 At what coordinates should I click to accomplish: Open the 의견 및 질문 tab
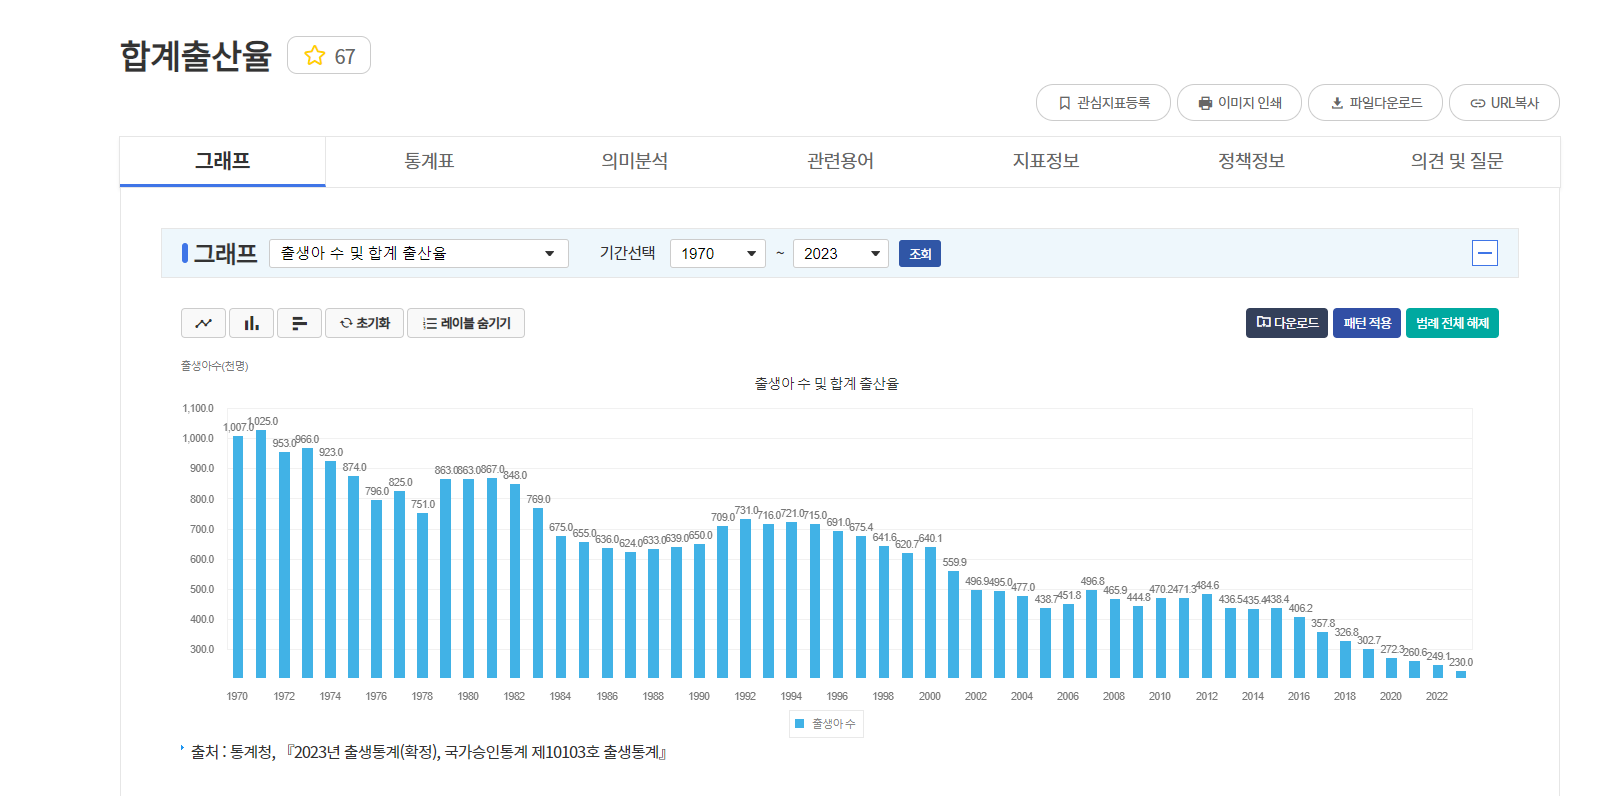coord(1457,161)
